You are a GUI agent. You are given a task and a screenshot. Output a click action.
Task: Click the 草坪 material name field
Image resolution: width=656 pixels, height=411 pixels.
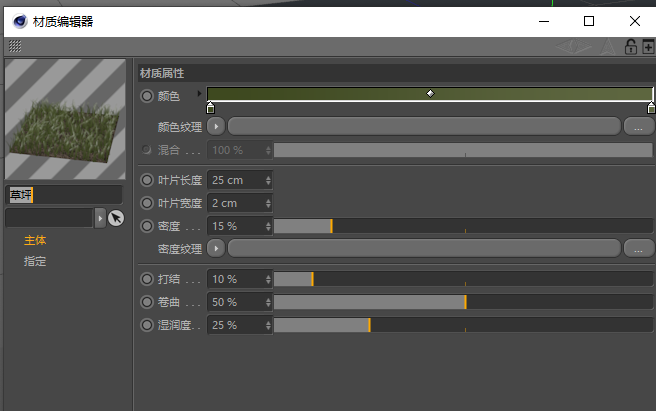[64, 195]
